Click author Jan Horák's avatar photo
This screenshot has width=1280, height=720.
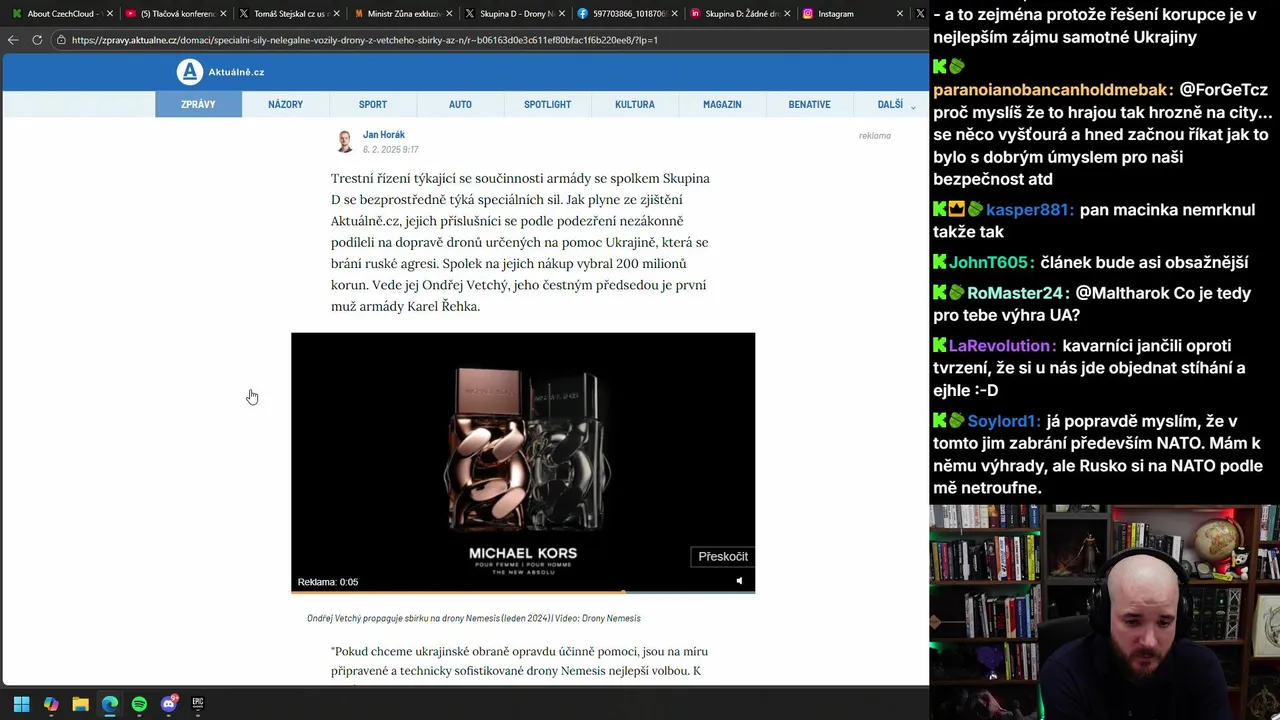coord(345,141)
